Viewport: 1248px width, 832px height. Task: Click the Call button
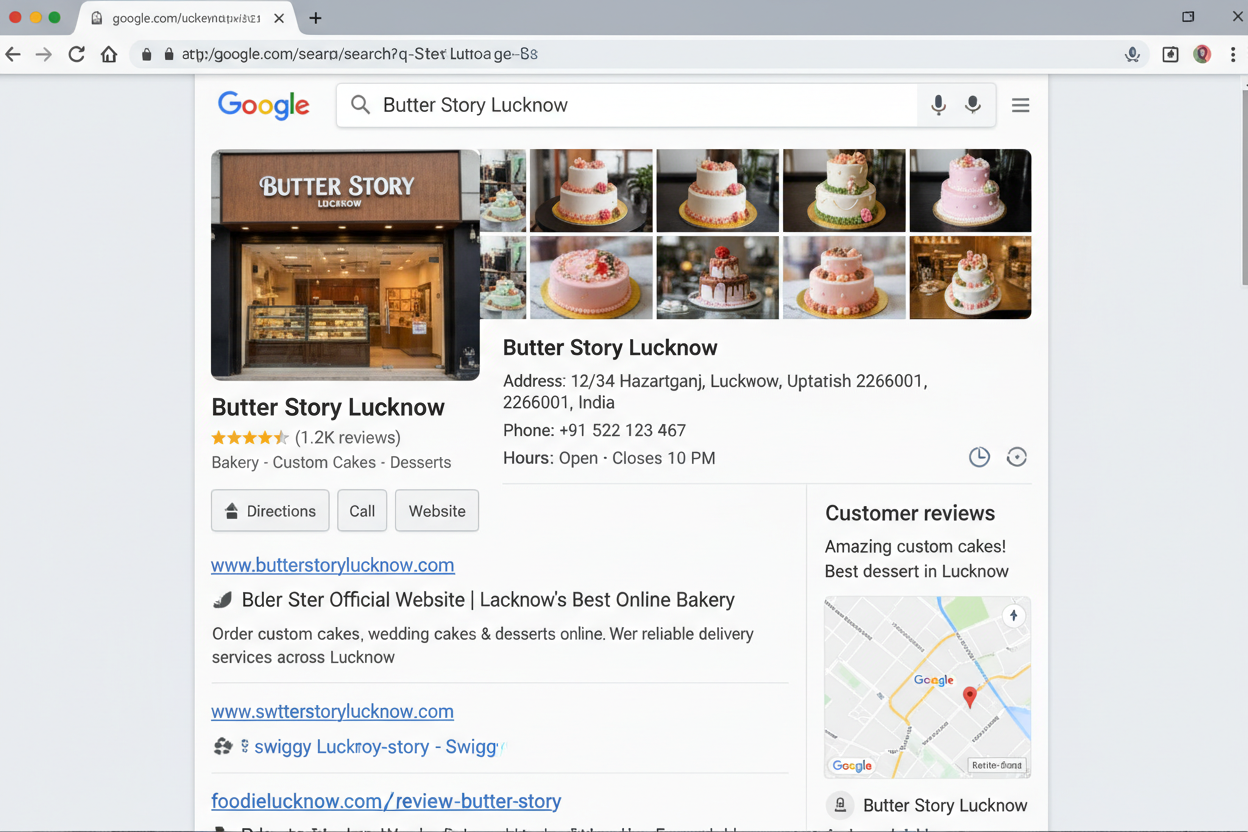click(361, 510)
